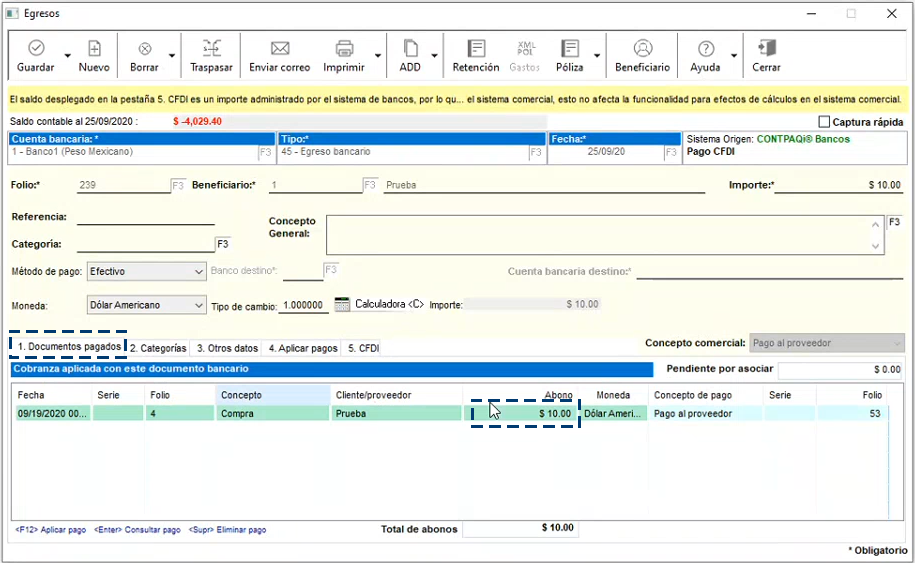The height and width of the screenshot is (563, 915).
Task: Open the Ayuda dropdown arrow
Action: click(x=734, y=56)
